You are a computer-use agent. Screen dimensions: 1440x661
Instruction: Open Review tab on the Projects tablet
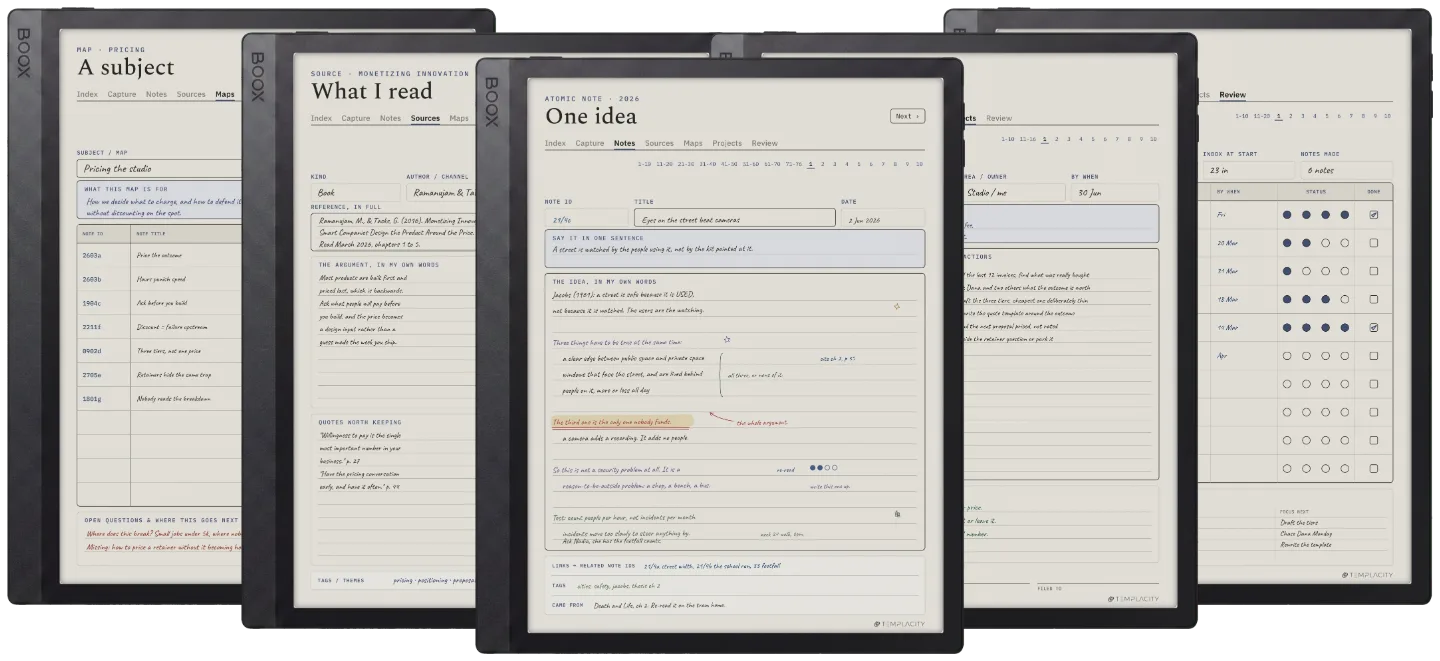click(x=999, y=118)
